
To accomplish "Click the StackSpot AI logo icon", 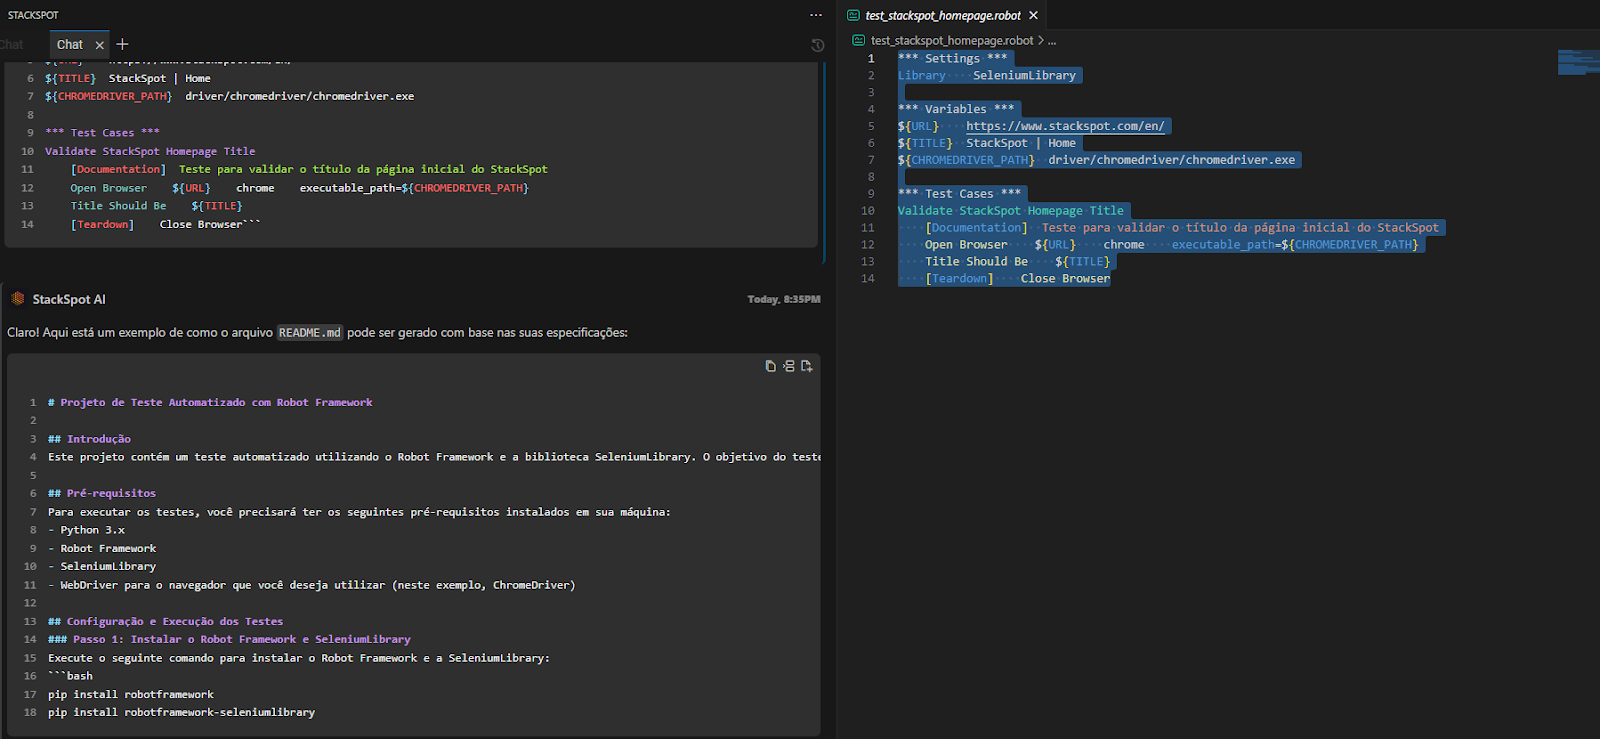I will click(17, 298).
